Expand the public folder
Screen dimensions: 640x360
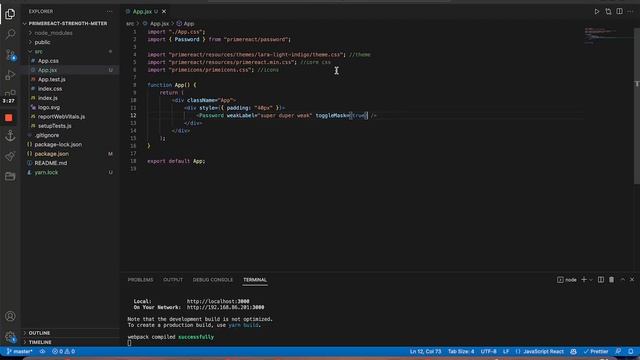click(x=42, y=42)
